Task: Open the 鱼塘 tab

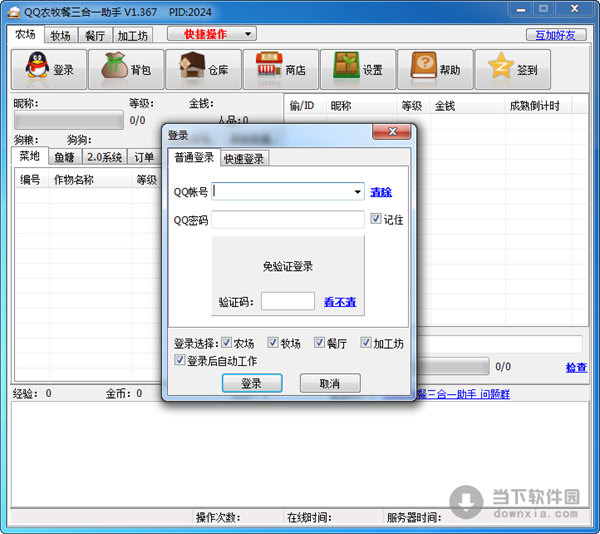Action: pyautogui.click(x=64, y=157)
